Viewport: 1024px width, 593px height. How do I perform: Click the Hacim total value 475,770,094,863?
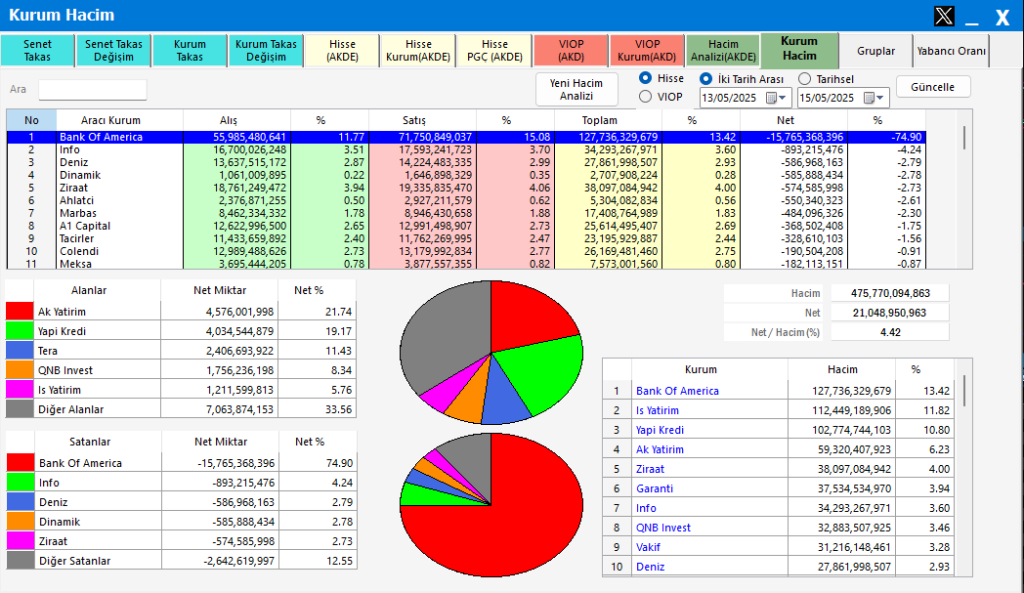(x=890, y=293)
